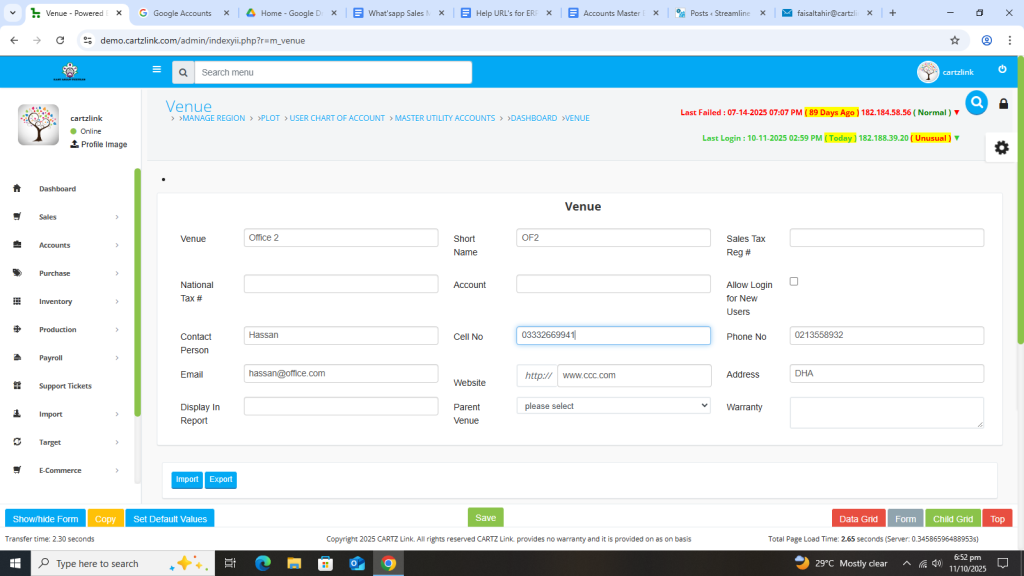The image size is (1024, 576).
Task: Click the green Save button
Action: 485,518
